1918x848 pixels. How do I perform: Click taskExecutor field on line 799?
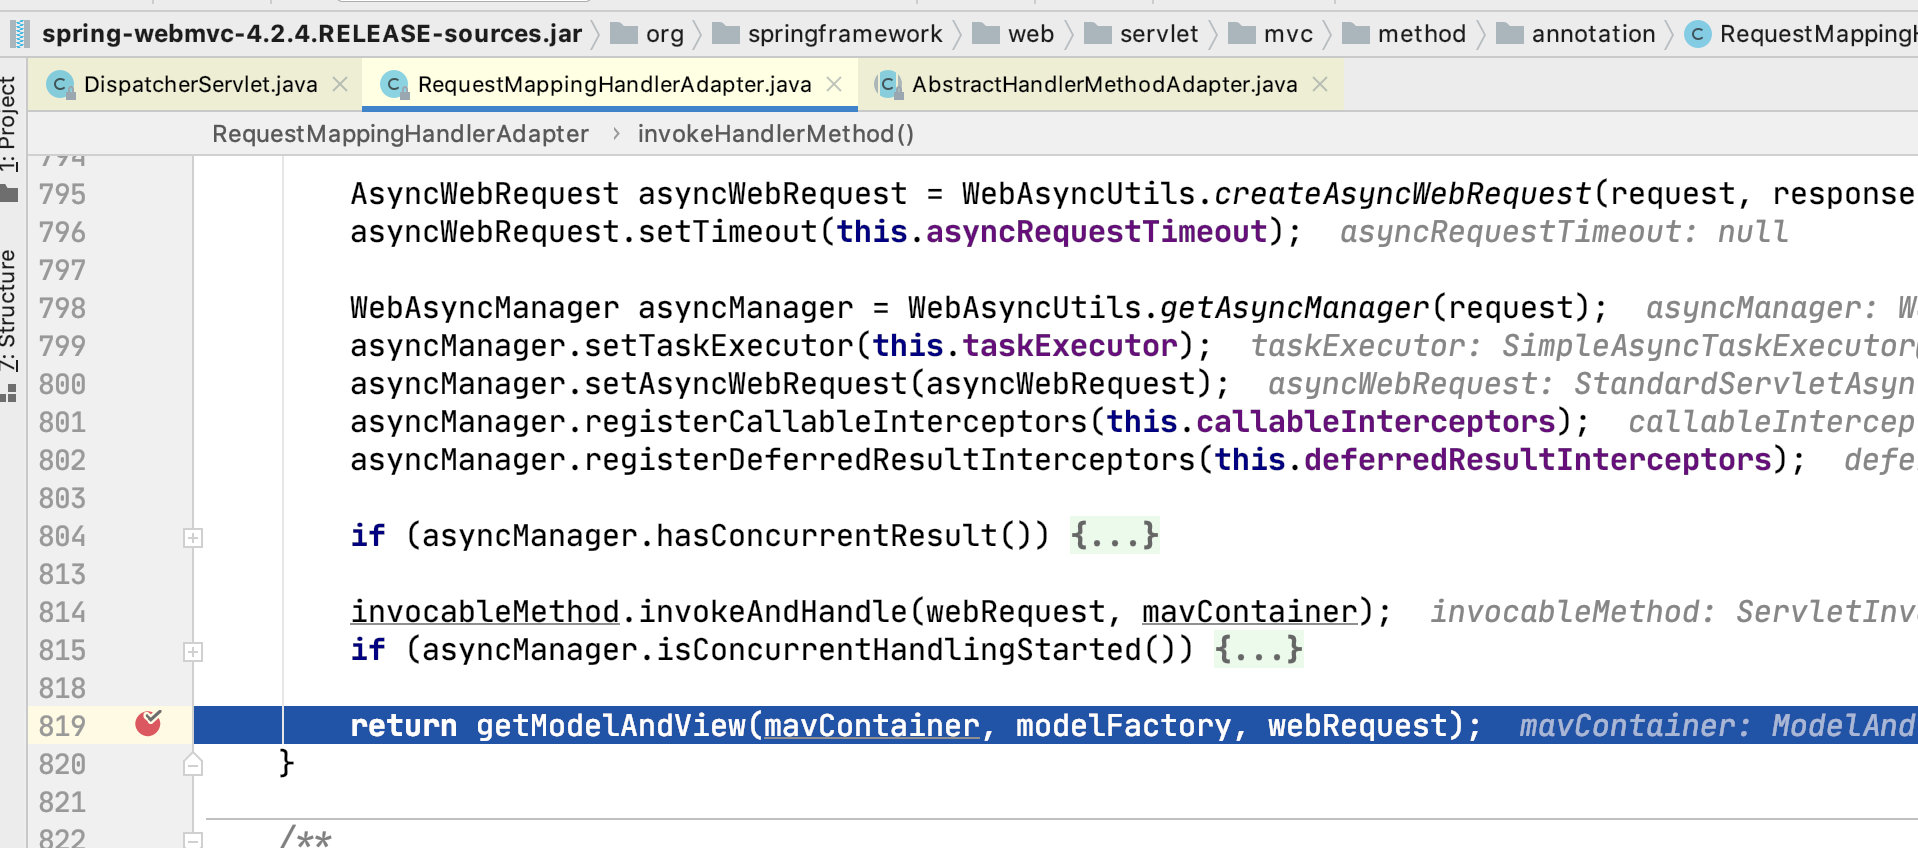[1070, 346]
